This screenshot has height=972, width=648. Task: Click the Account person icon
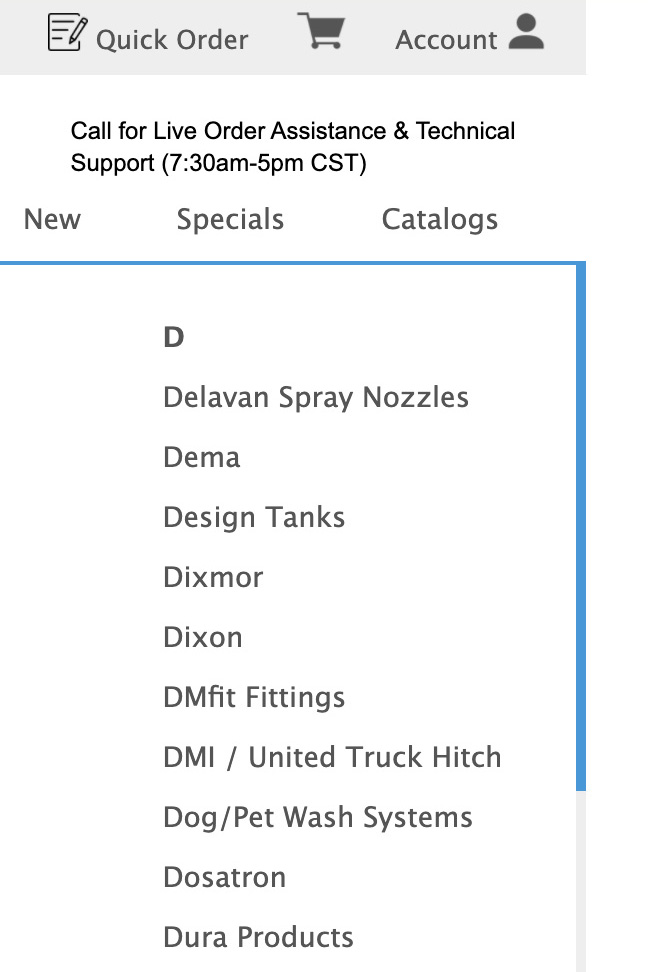pyautogui.click(x=526, y=33)
